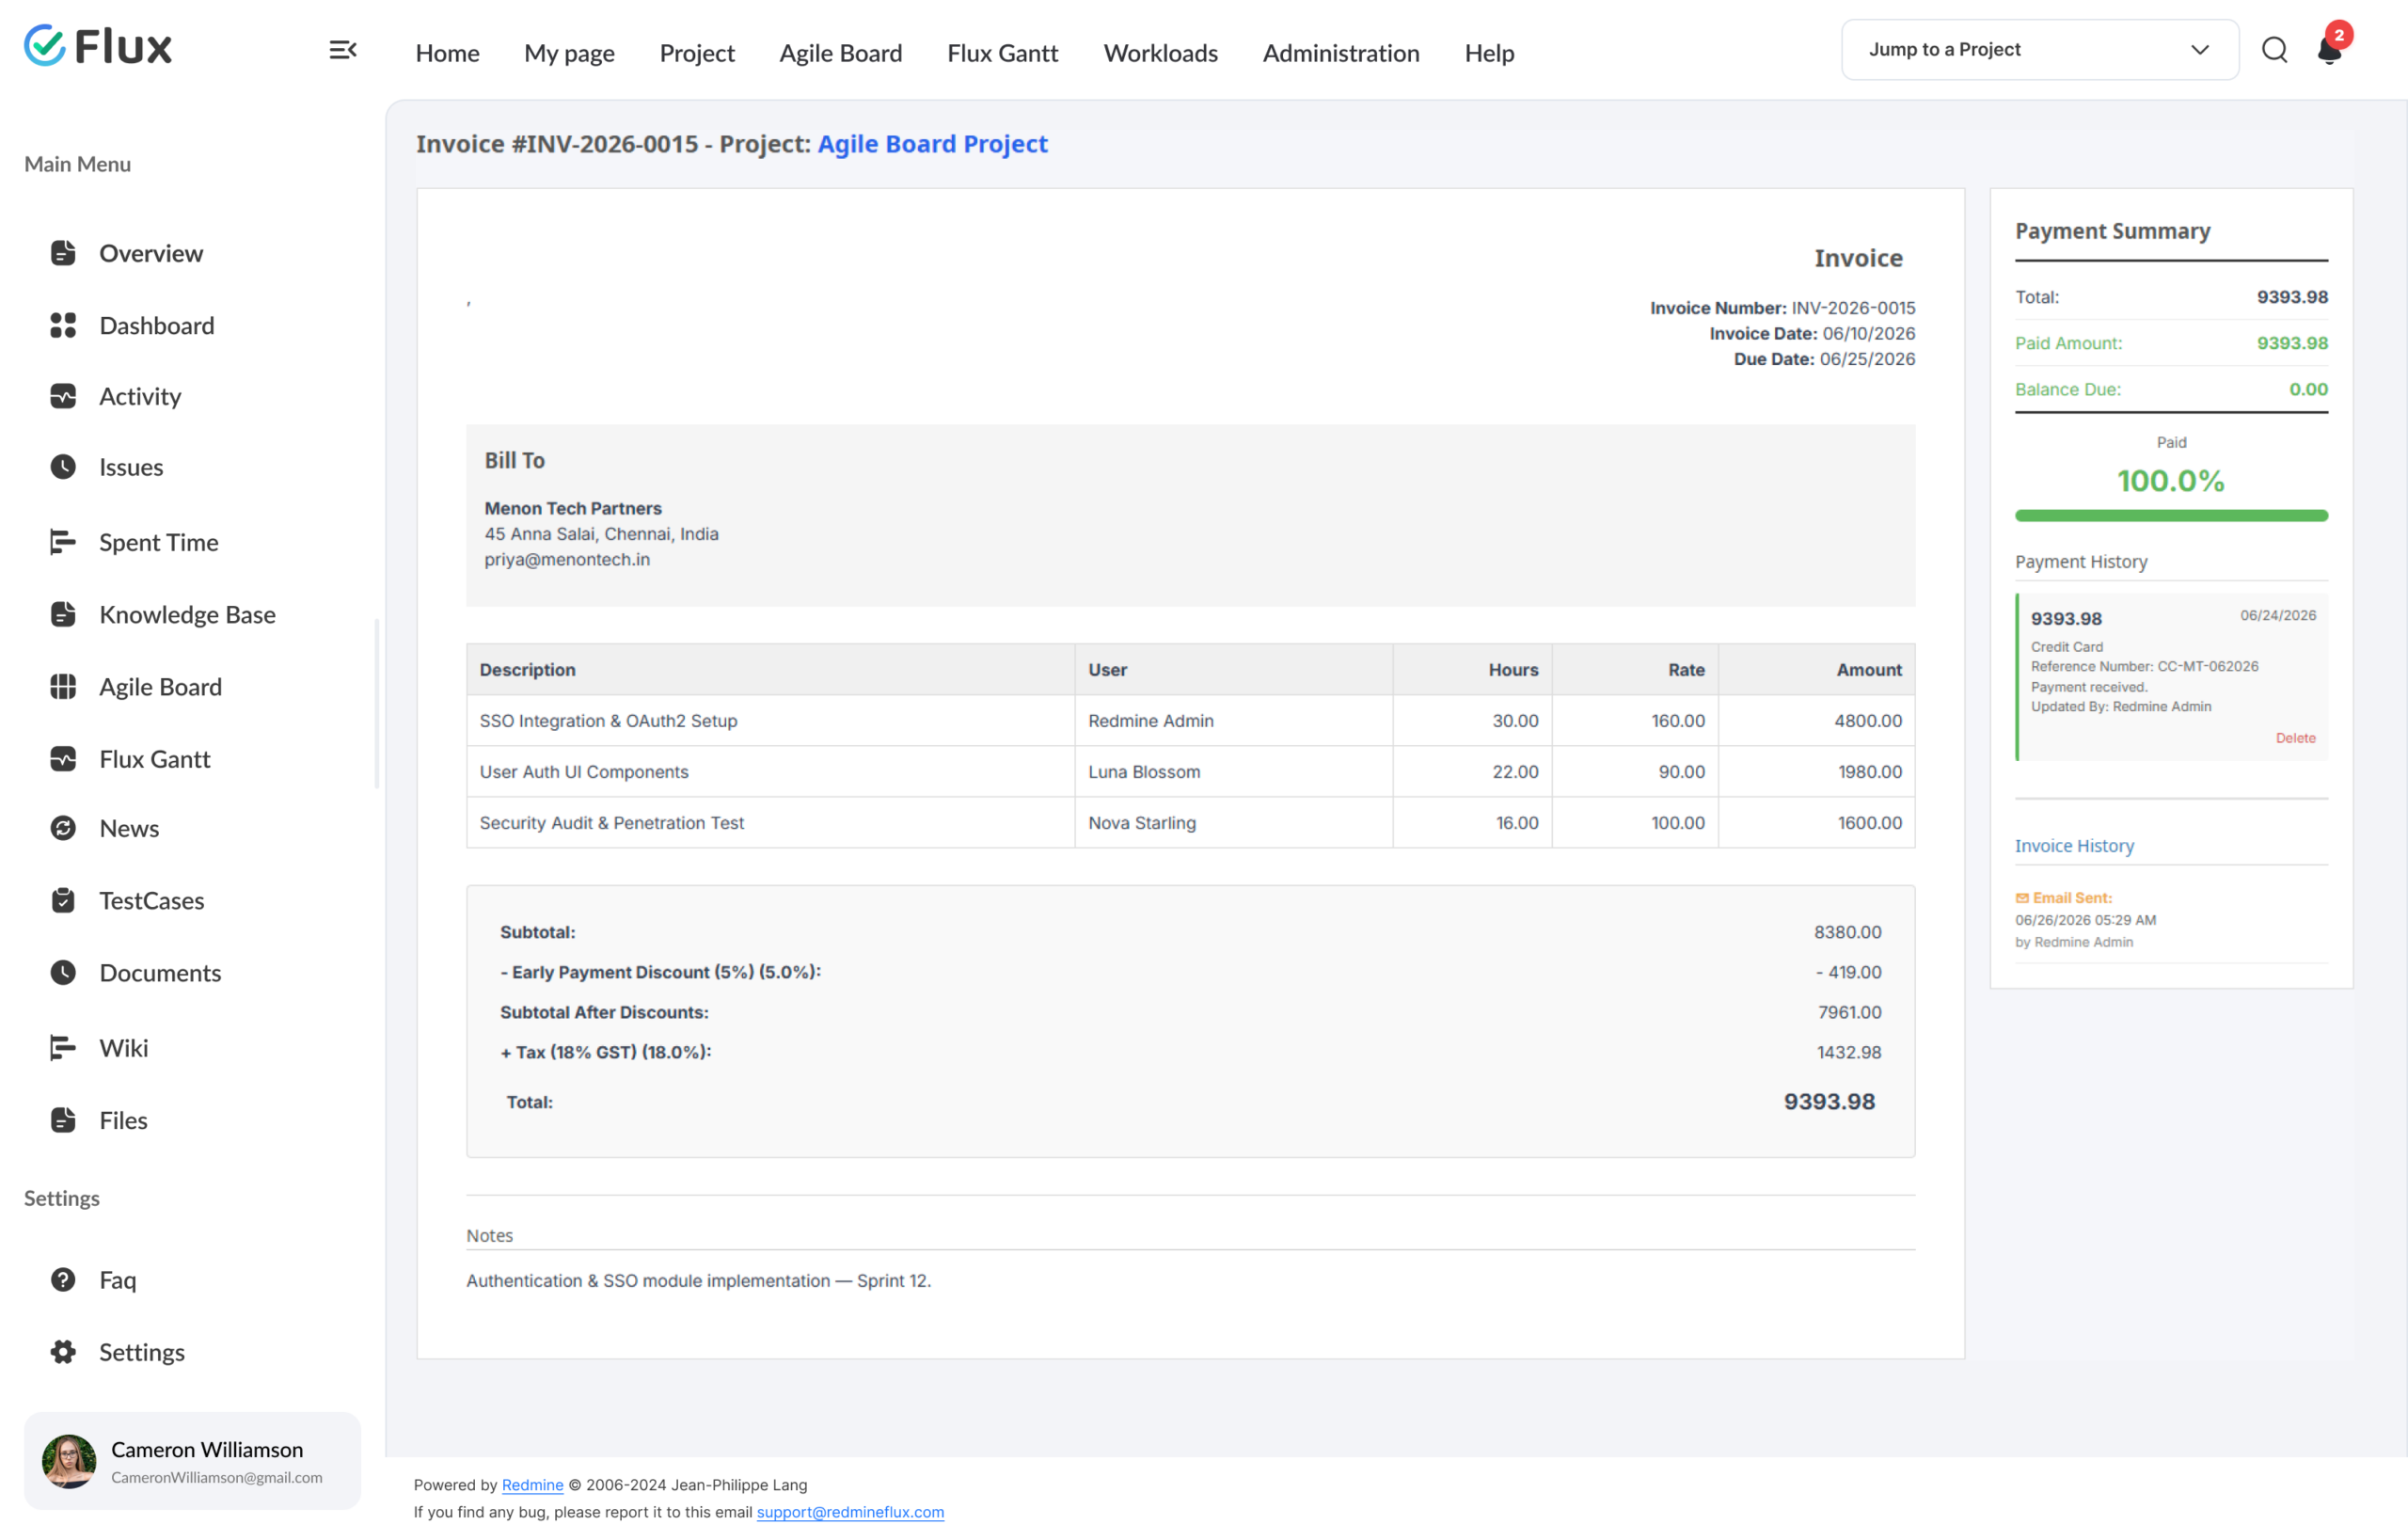Screen dimensions: 2408x1540
Task: Open the Invoice History heading link
Action: (x=2074, y=846)
